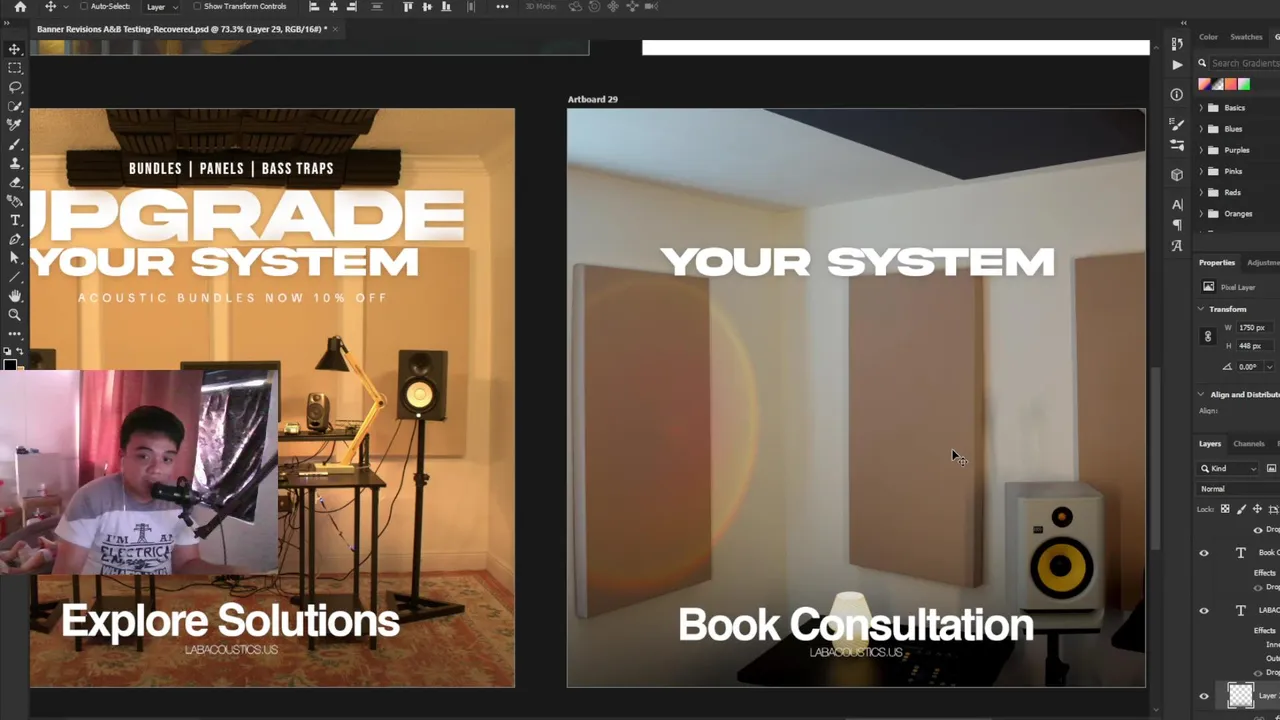
Task: Close the Banner Revisions document tab
Action: 335,29
